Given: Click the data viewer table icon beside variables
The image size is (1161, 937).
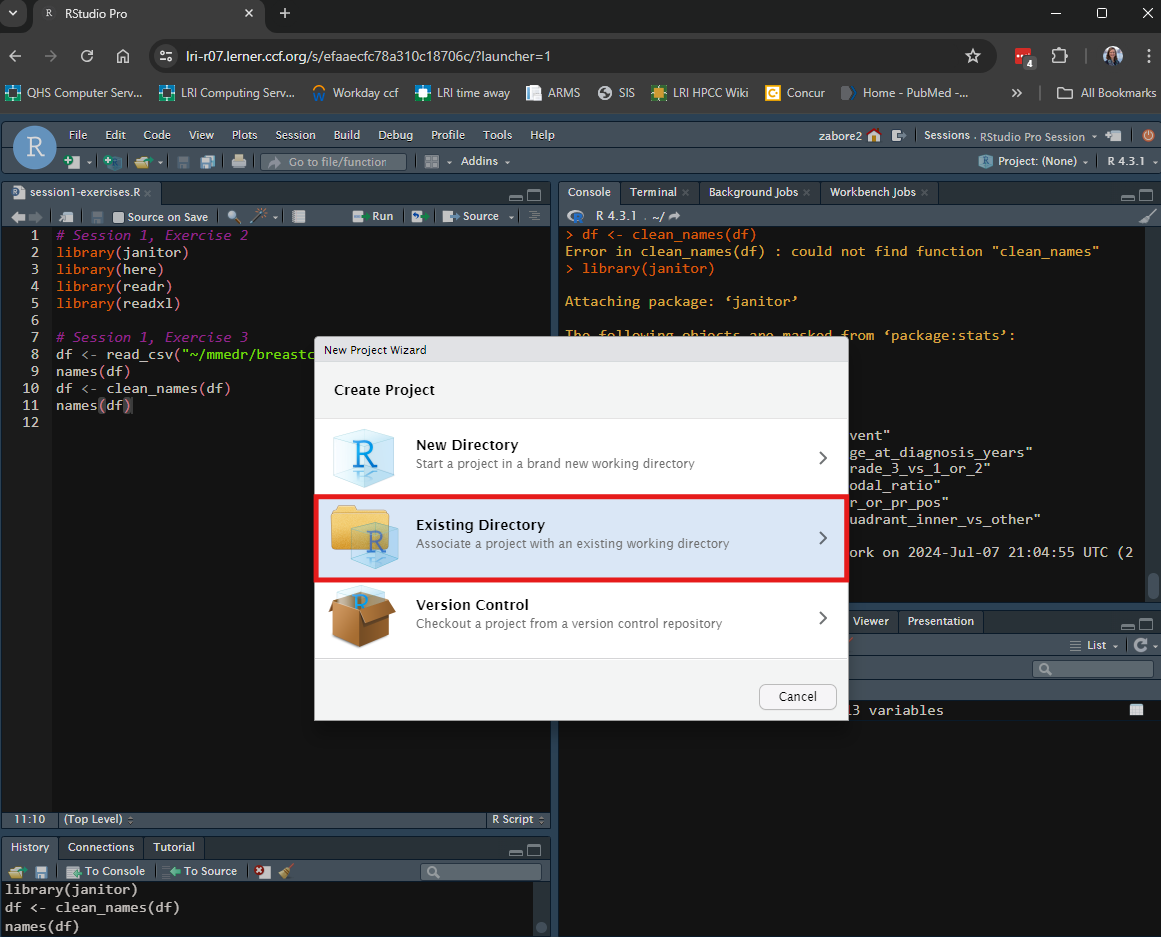Looking at the screenshot, I should click(1137, 710).
